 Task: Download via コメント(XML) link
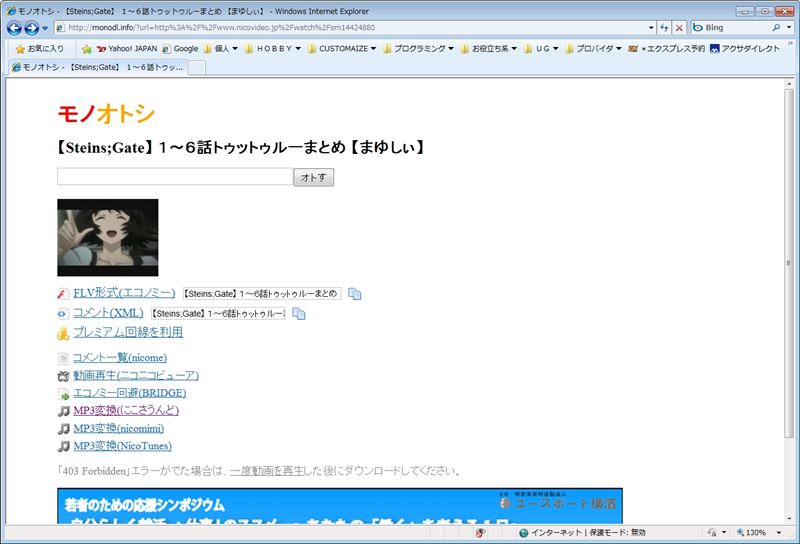[108, 313]
